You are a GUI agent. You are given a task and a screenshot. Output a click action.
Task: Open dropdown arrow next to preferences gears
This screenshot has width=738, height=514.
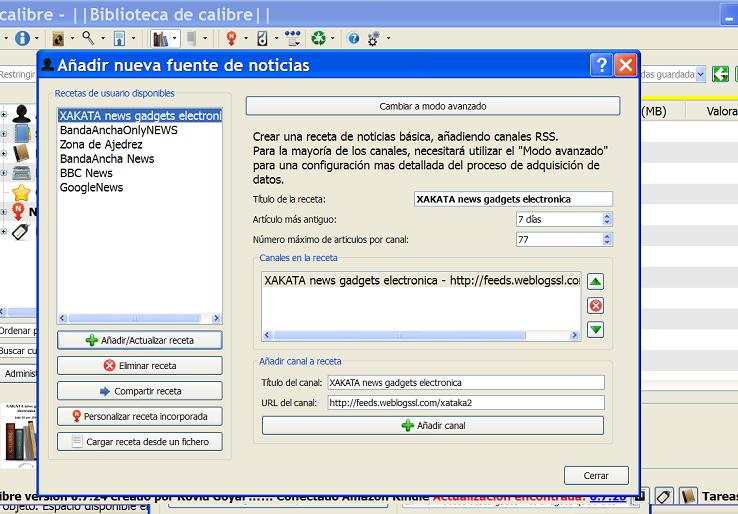tap(388, 39)
